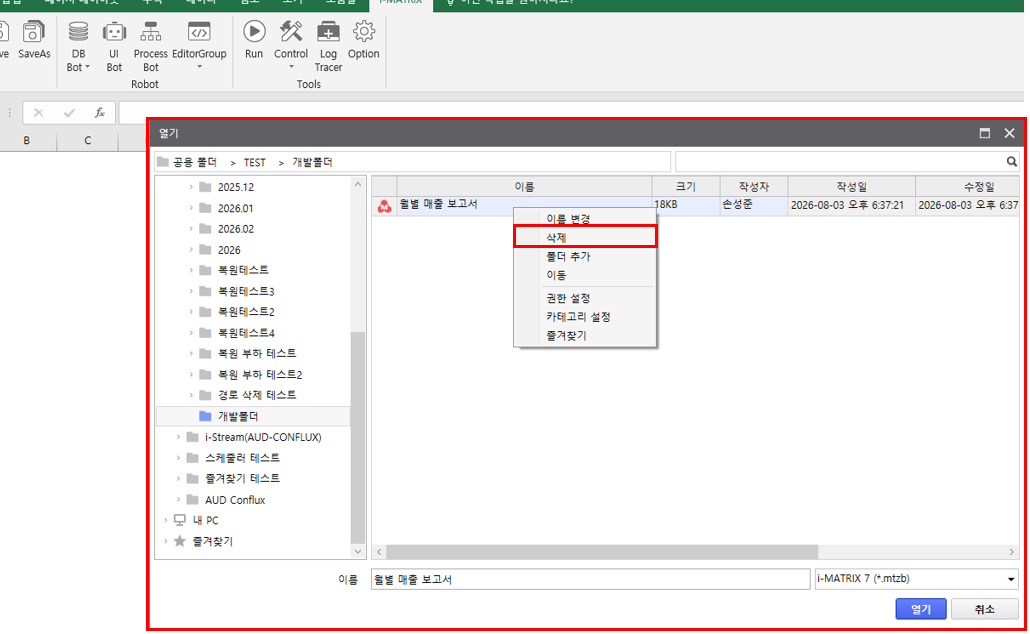
Task: Open the Control tools menu
Action: click(x=291, y=46)
